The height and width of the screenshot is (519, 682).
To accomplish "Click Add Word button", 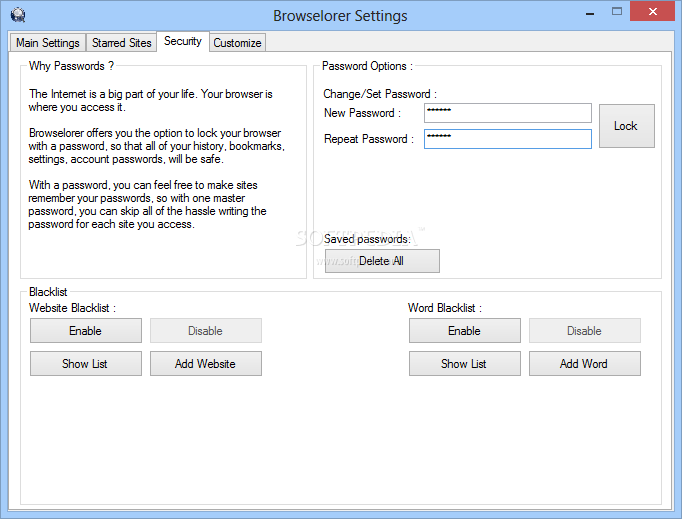I will tap(585, 364).
